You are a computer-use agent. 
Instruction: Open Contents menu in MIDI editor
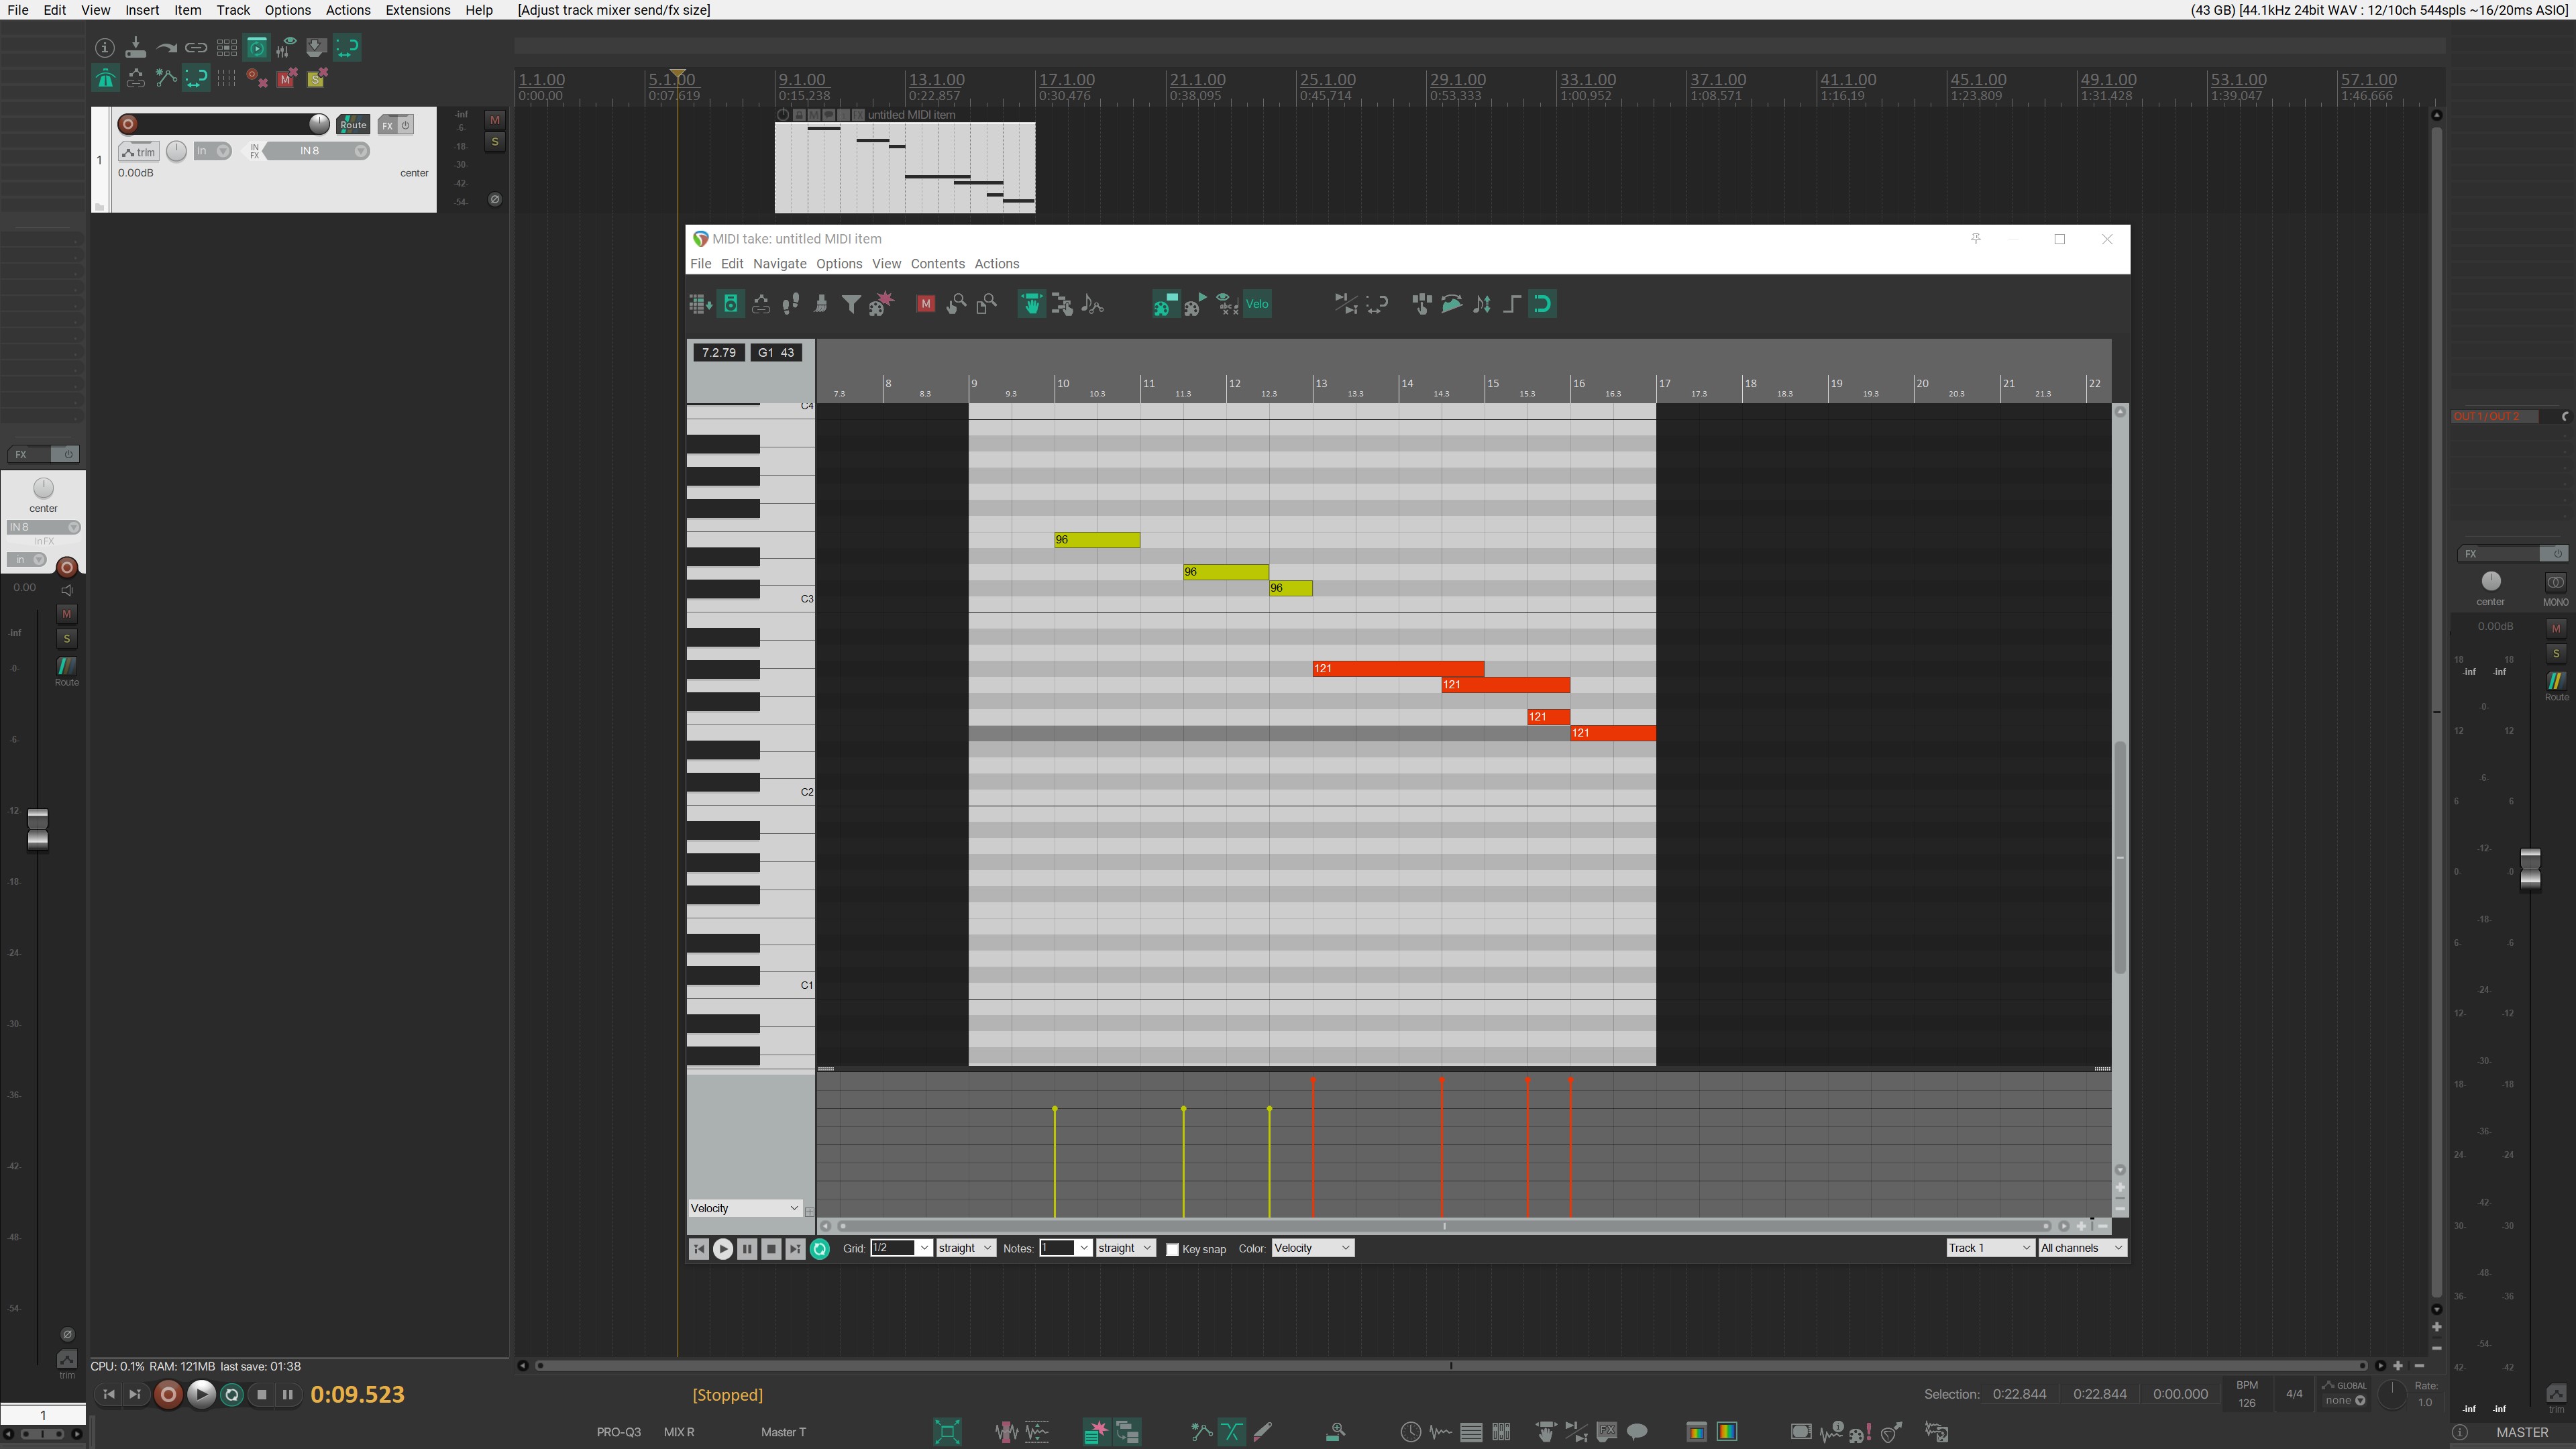[937, 264]
